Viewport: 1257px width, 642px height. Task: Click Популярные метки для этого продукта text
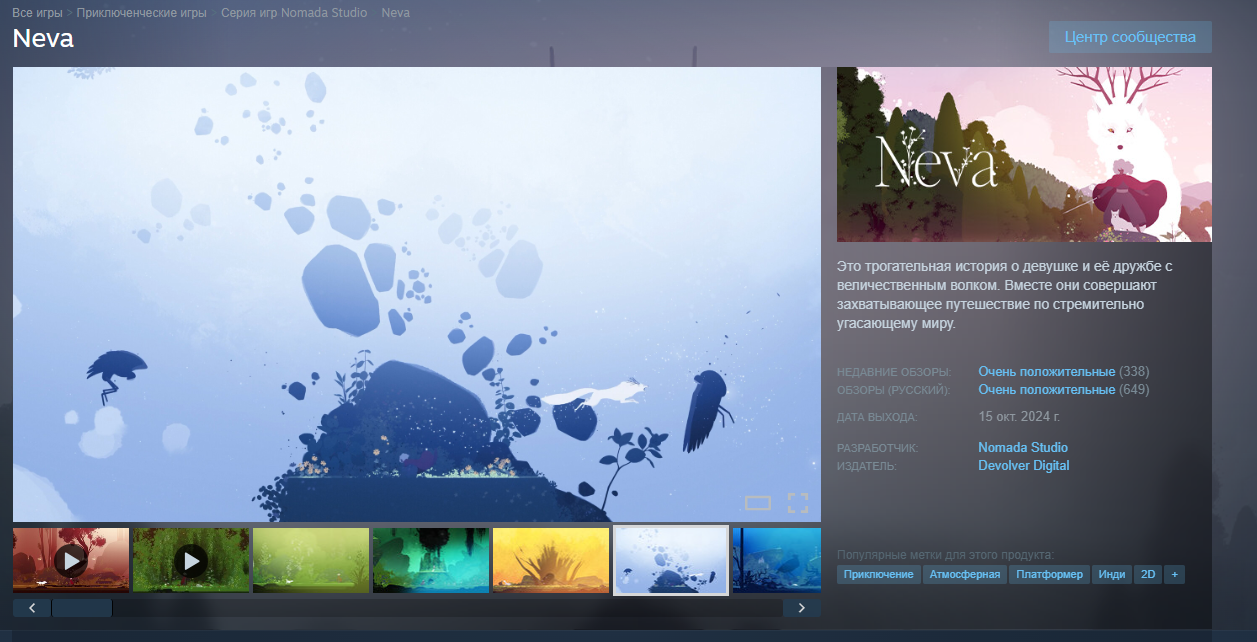(945, 555)
